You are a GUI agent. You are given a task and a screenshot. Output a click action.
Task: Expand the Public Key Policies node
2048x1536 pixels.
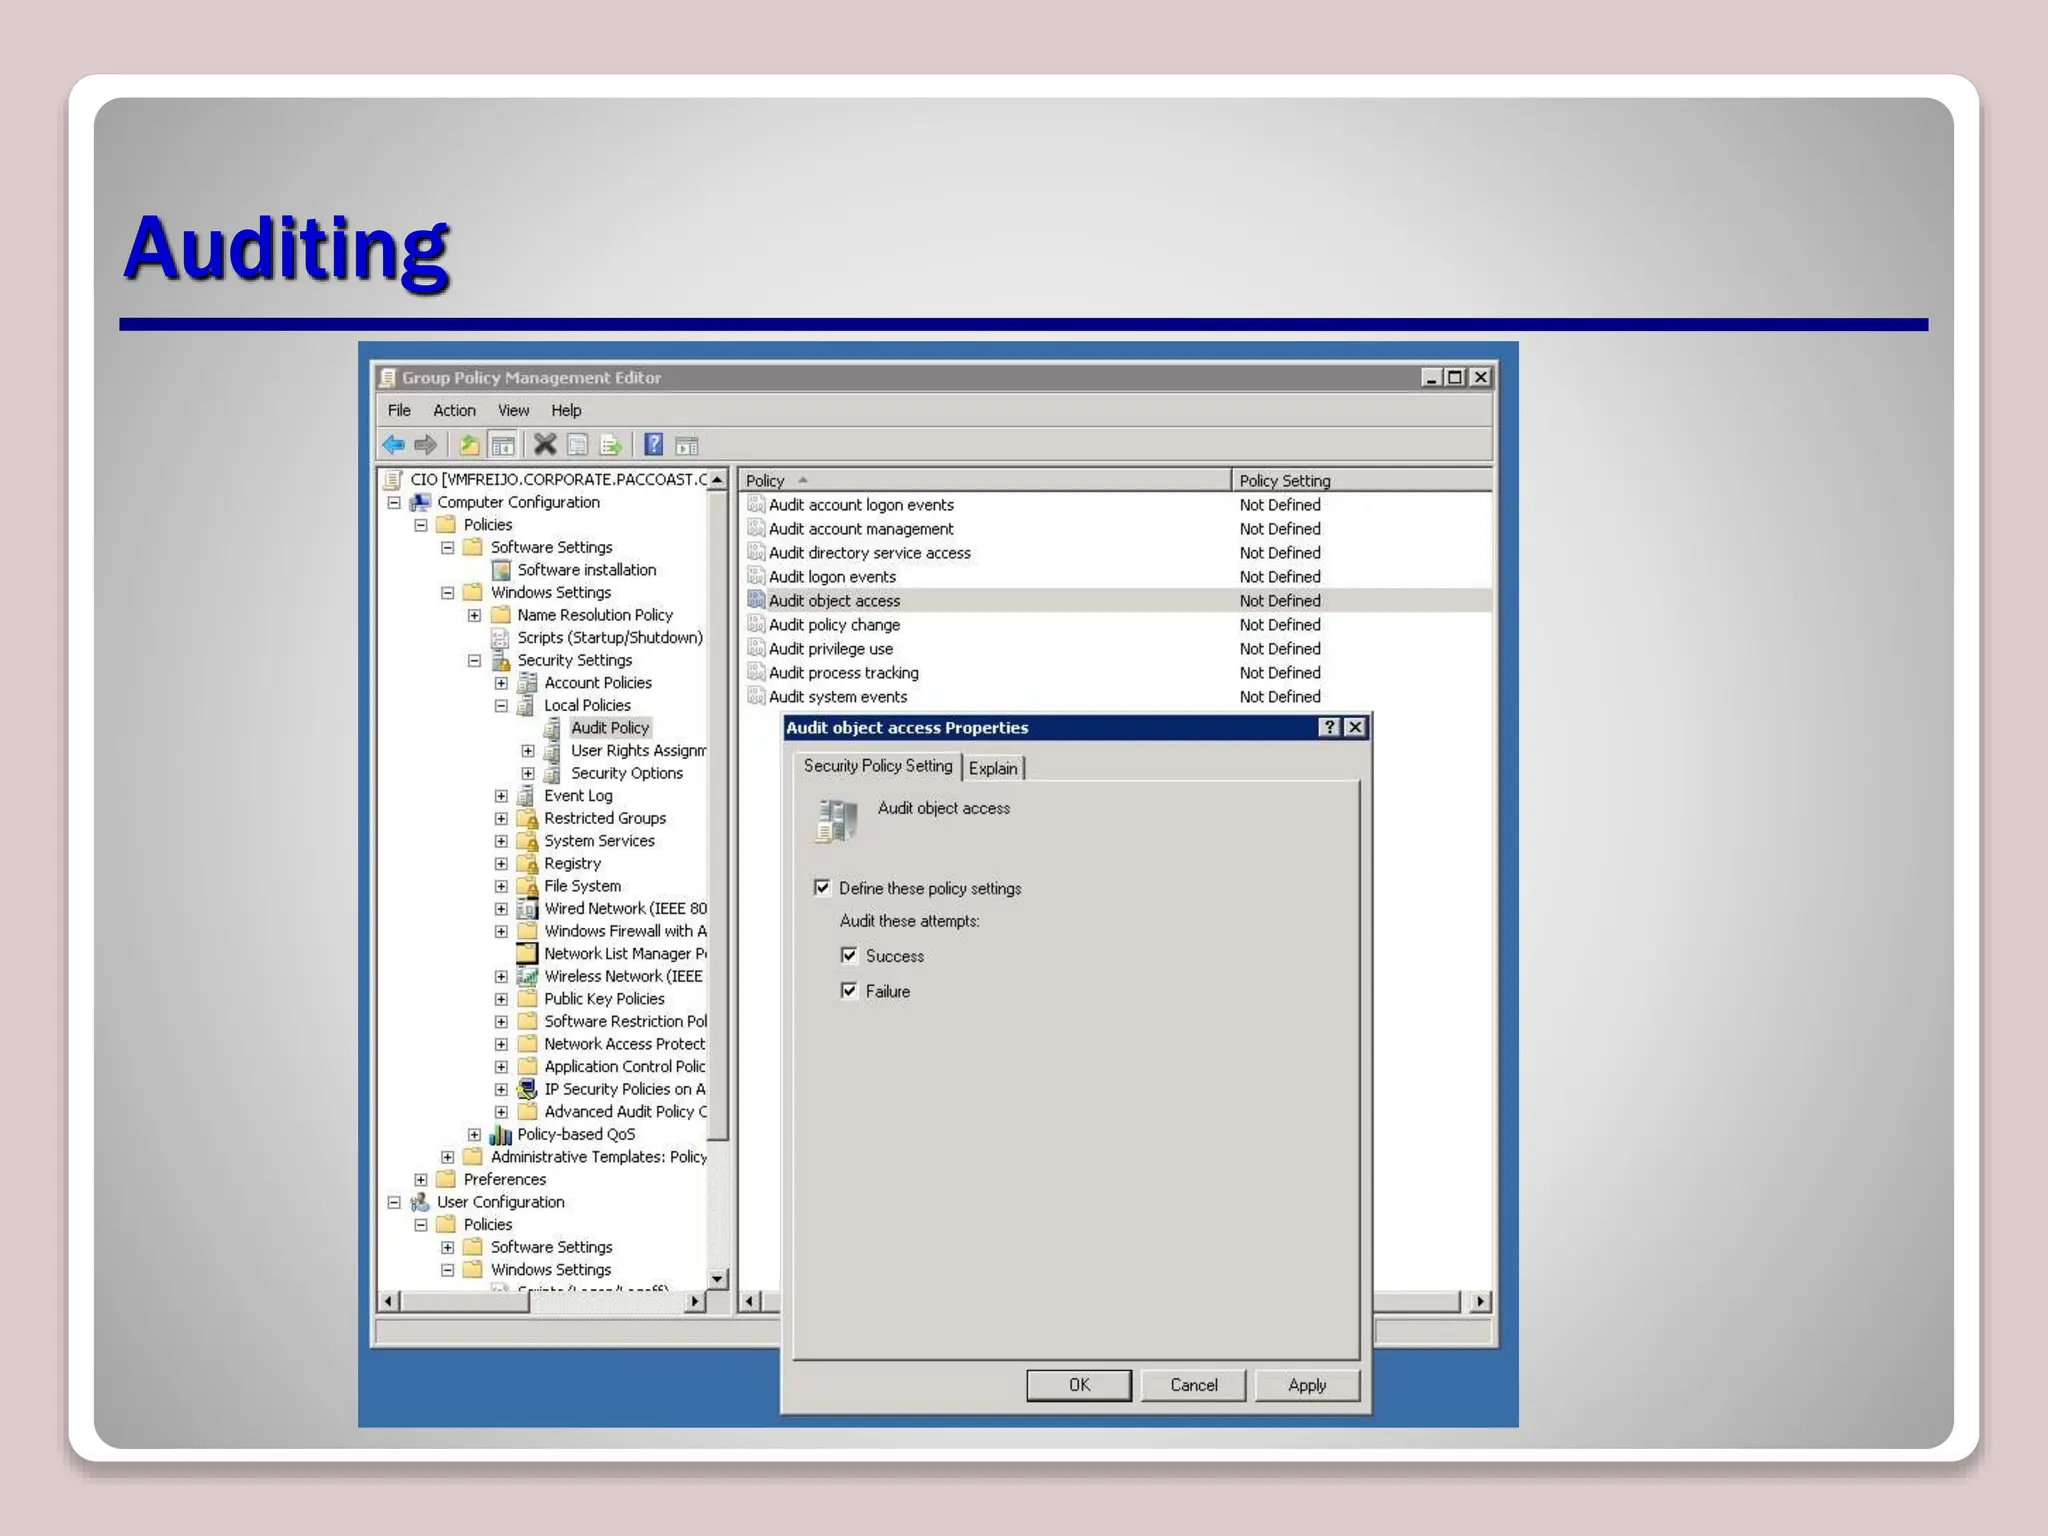pyautogui.click(x=501, y=999)
